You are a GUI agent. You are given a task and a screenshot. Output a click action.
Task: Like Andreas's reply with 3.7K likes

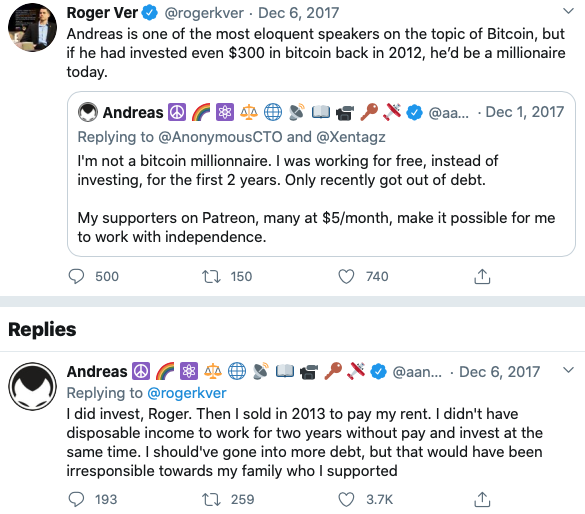click(346, 499)
